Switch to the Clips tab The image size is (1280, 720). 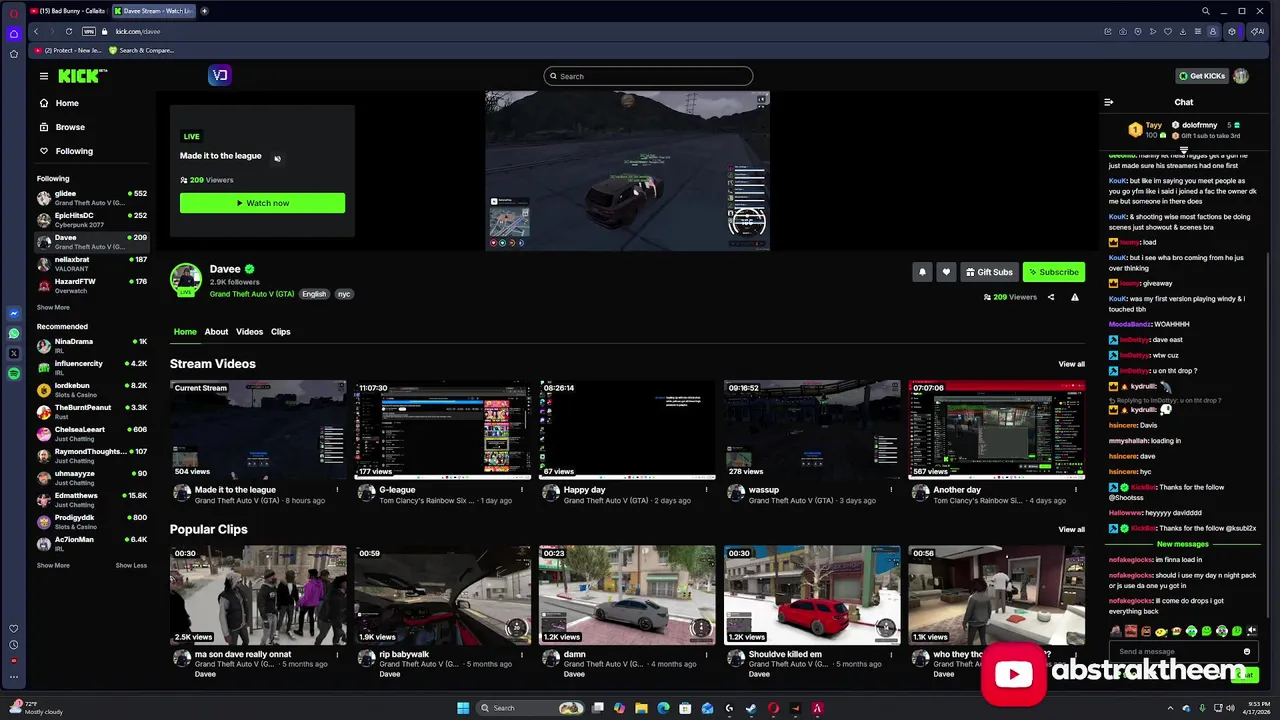280,331
